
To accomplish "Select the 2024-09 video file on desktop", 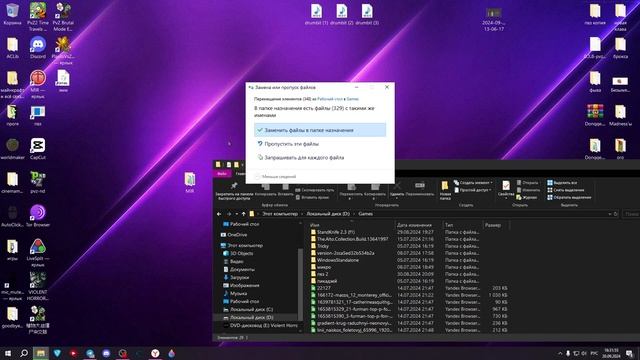I will click(x=493, y=20).
